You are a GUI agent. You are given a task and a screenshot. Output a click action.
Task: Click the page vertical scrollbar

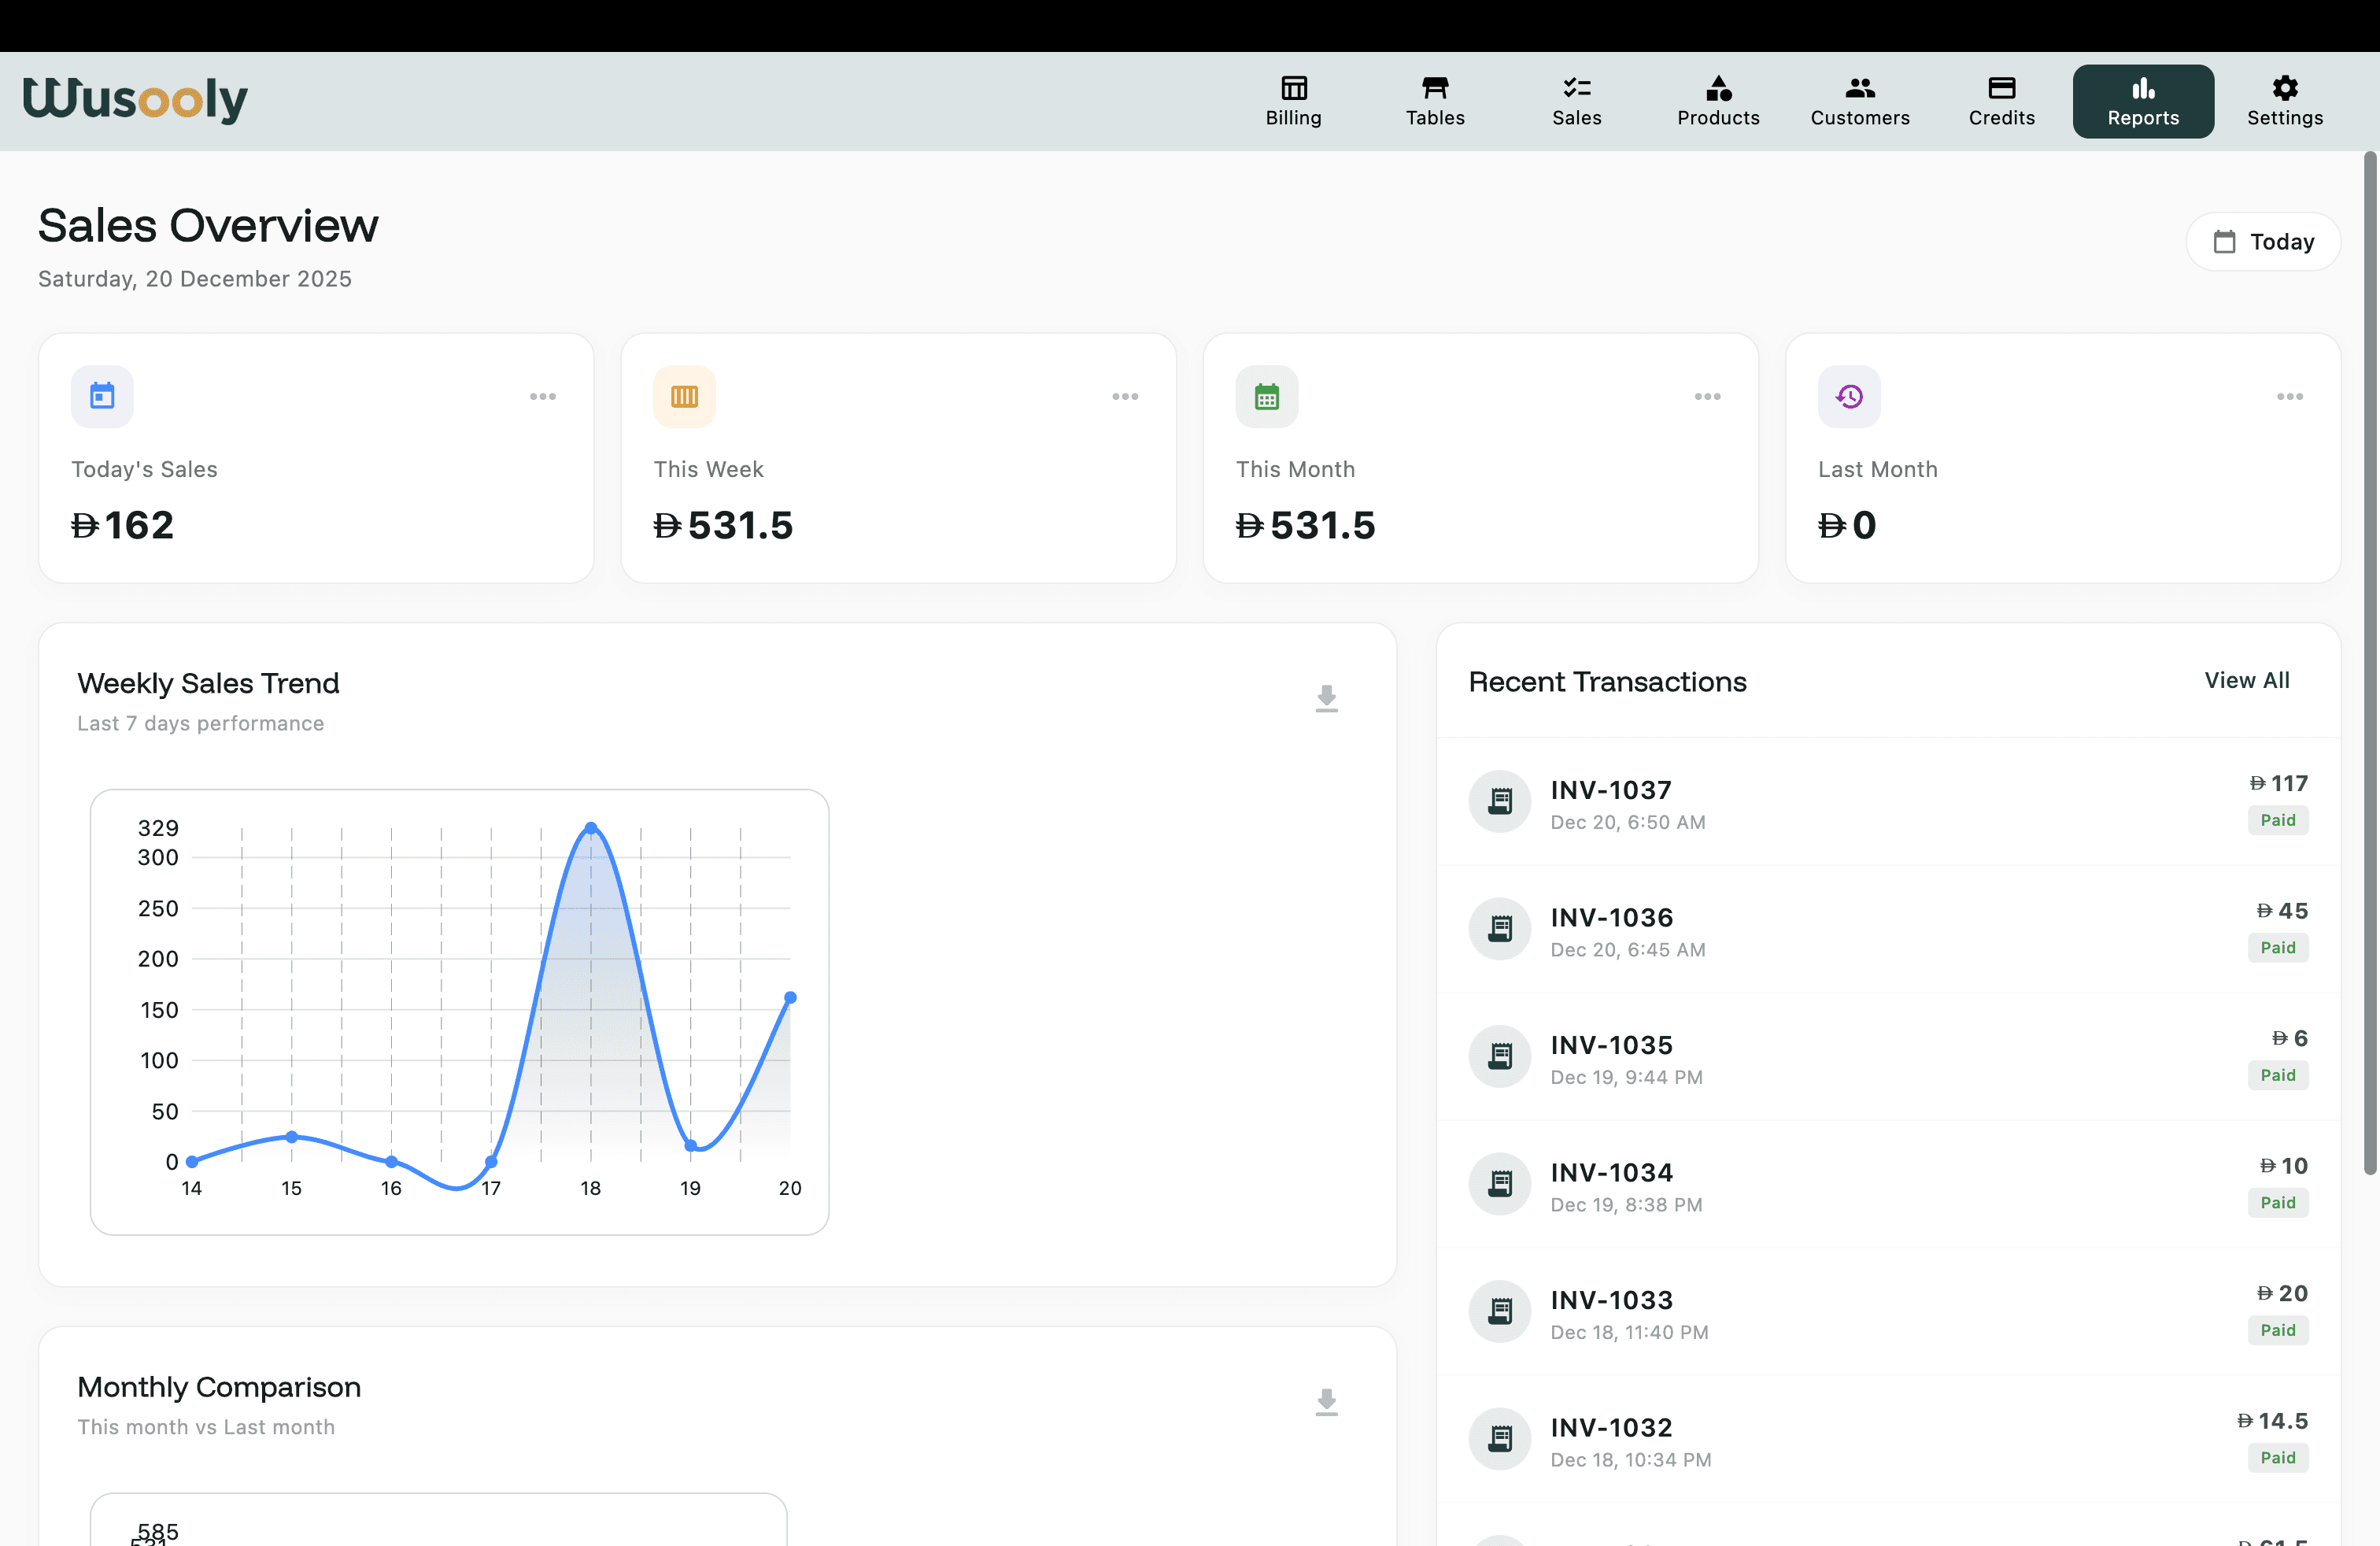coord(2369,660)
